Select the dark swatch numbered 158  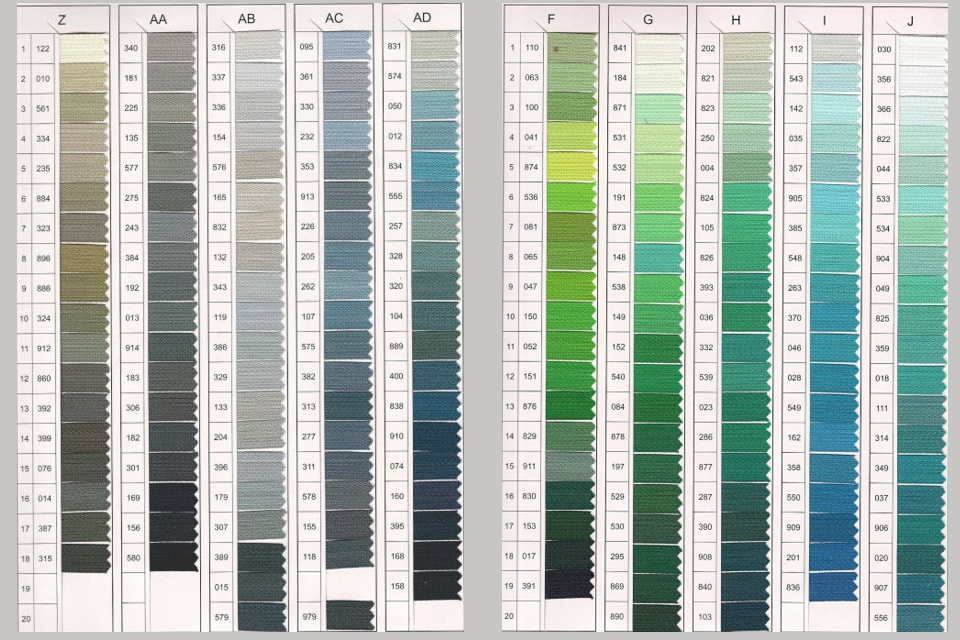point(437,586)
